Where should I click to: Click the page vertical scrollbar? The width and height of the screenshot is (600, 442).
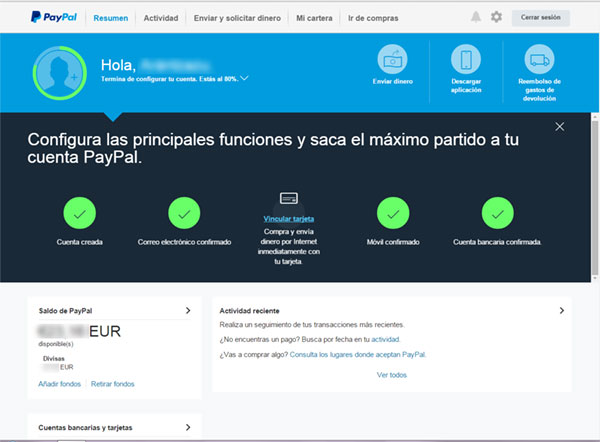595,197
